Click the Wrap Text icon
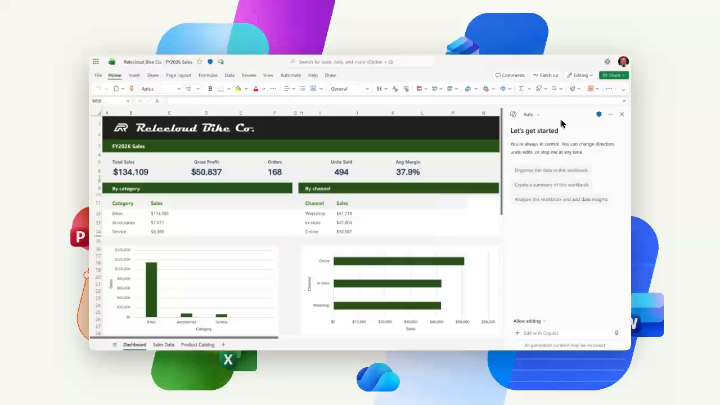The image size is (720, 405). [302, 89]
